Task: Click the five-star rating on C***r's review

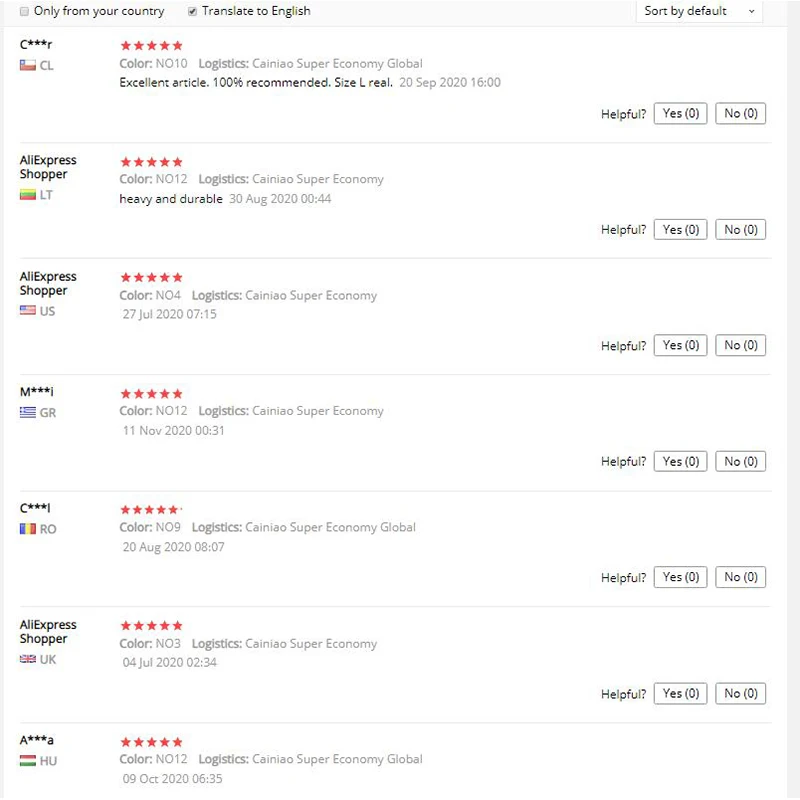Action: tap(151, 46)
